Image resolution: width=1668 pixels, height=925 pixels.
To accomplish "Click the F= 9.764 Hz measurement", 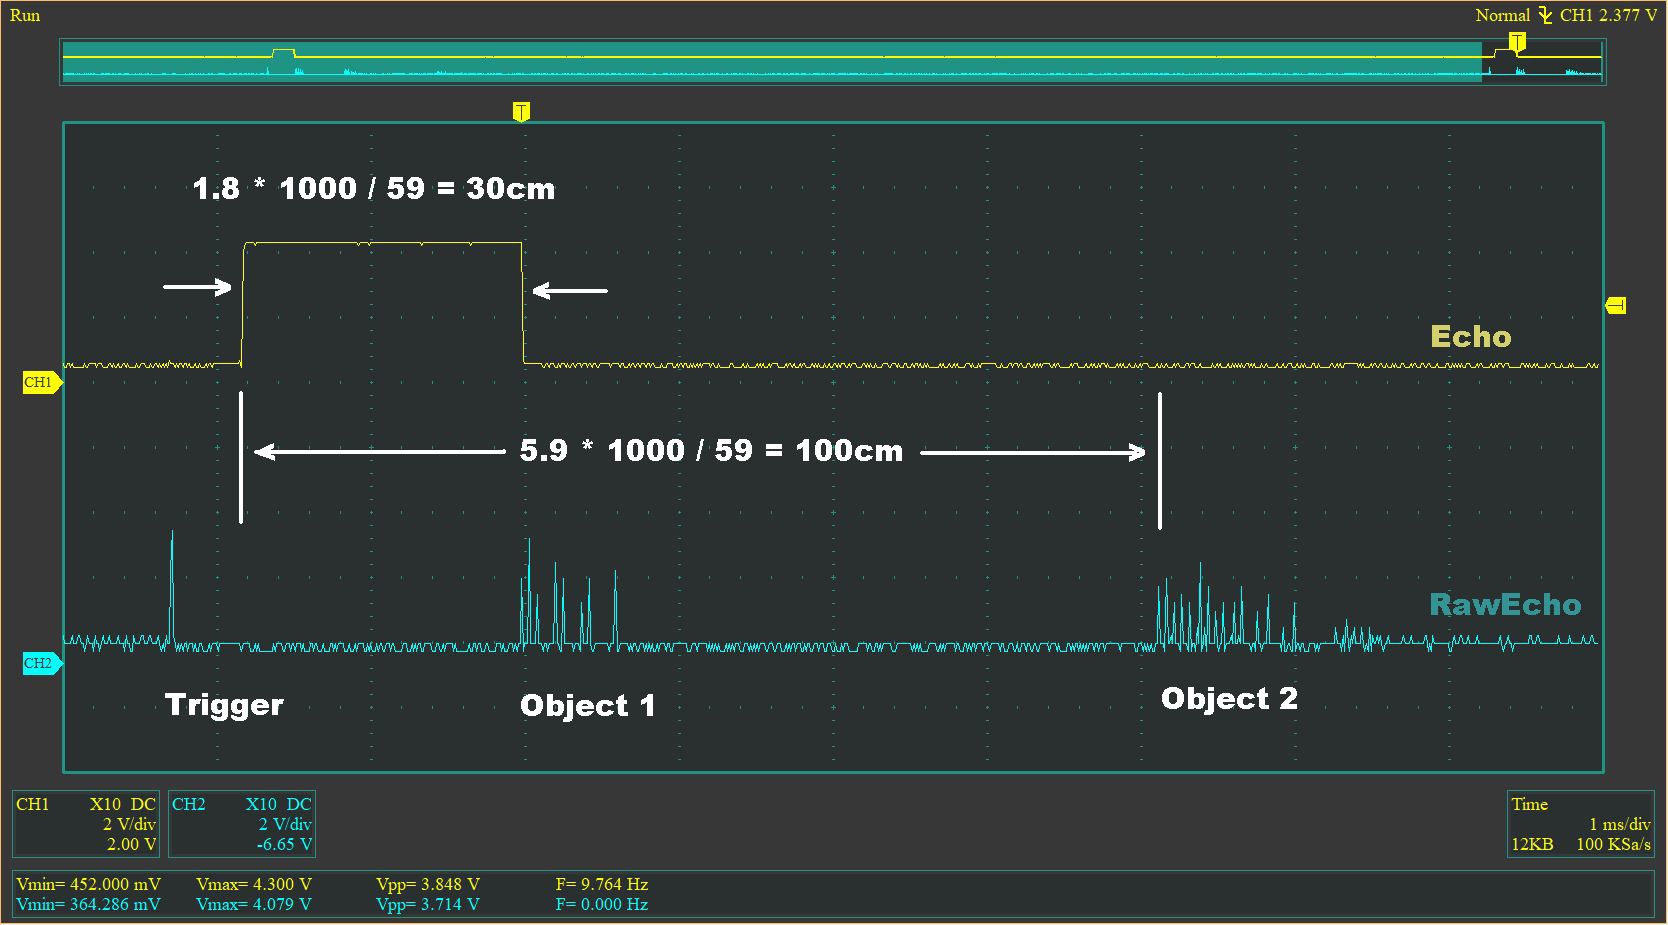I will 602,884.
